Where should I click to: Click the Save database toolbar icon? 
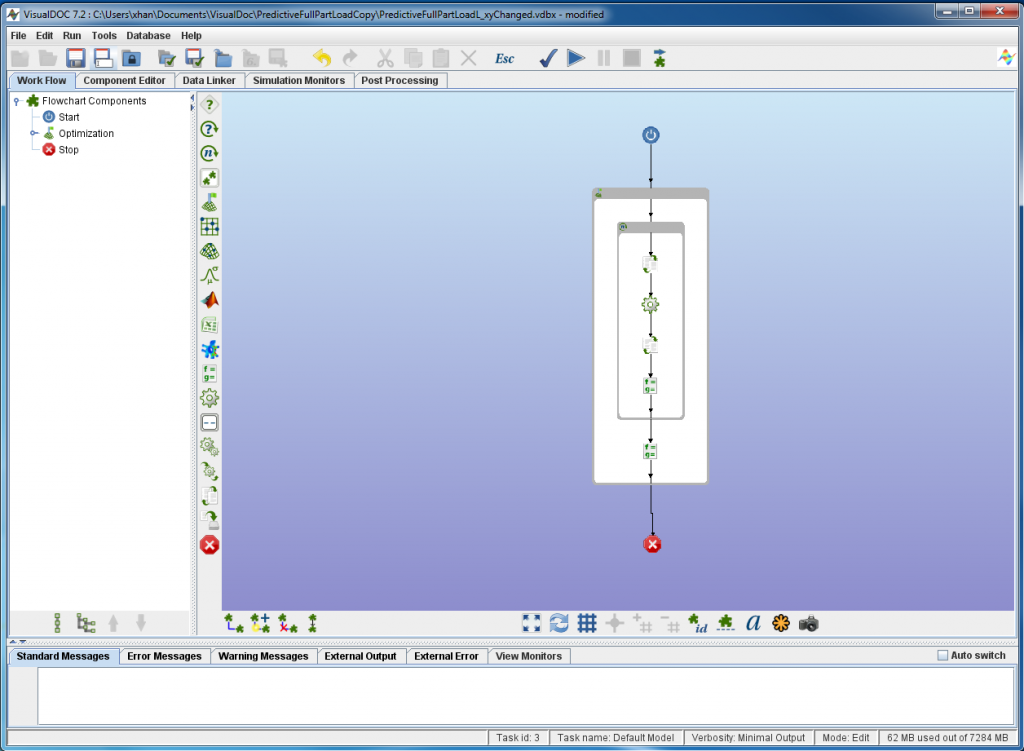(x=76, y=58)
